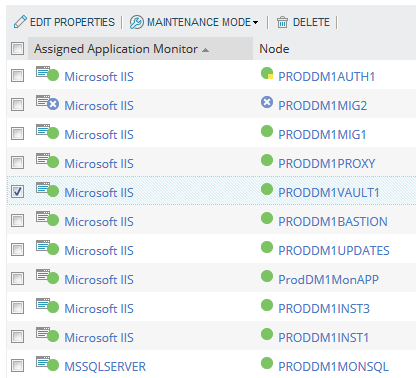This screenshot has width=416, height=378.
Task: Click application status icon for PRODDM1INST3 row
Action: click(47, 305)
